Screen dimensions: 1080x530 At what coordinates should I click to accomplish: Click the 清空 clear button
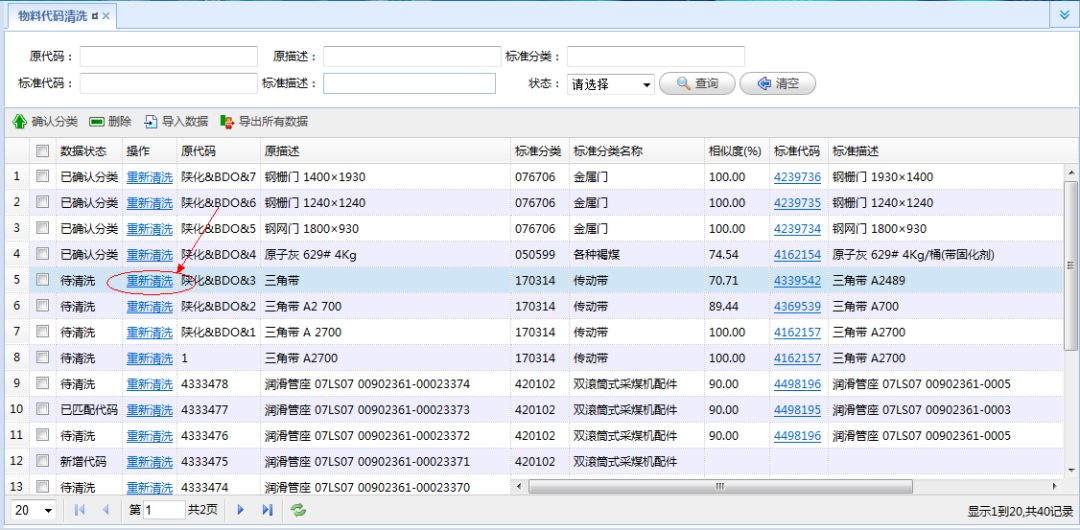(778, 83)
